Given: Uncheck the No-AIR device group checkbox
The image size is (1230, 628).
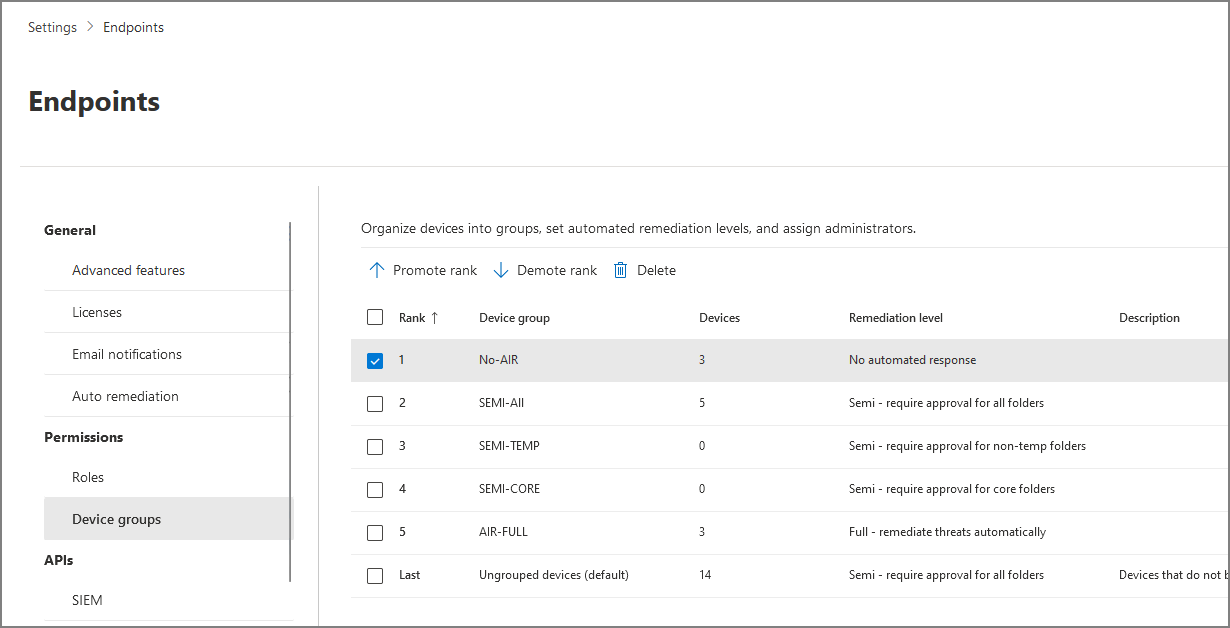Looking at the screenshot, I should point(375,361).
